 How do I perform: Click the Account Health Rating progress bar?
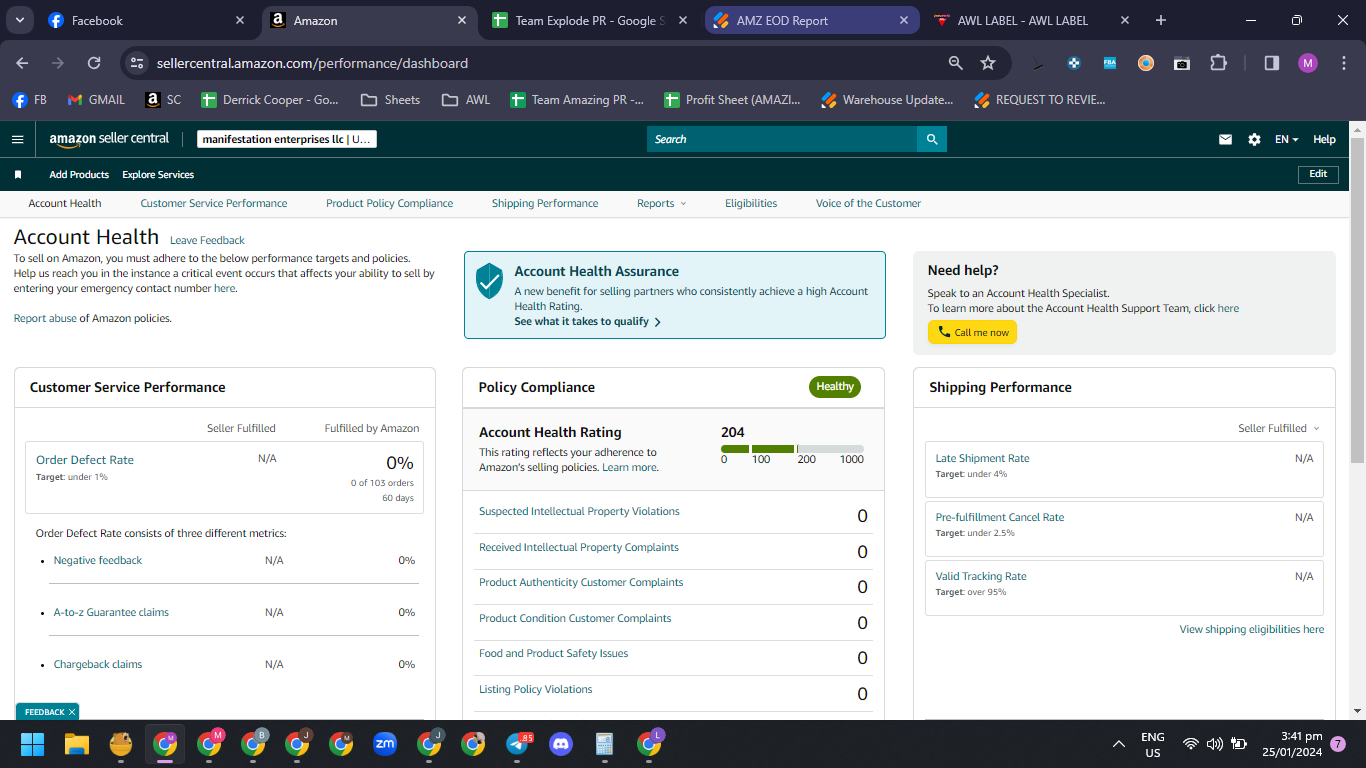(x=792, y=449)
